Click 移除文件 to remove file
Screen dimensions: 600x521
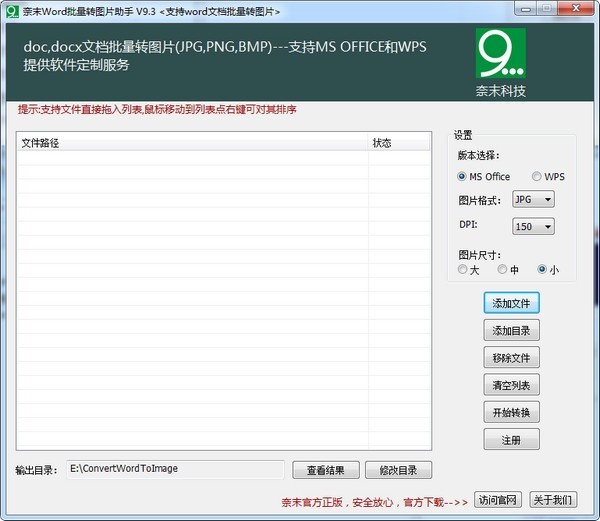tap(511, 358)
